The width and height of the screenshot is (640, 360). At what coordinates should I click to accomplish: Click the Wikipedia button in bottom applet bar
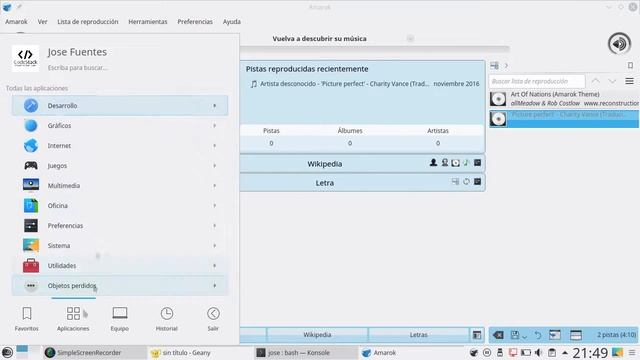[317, 335]
